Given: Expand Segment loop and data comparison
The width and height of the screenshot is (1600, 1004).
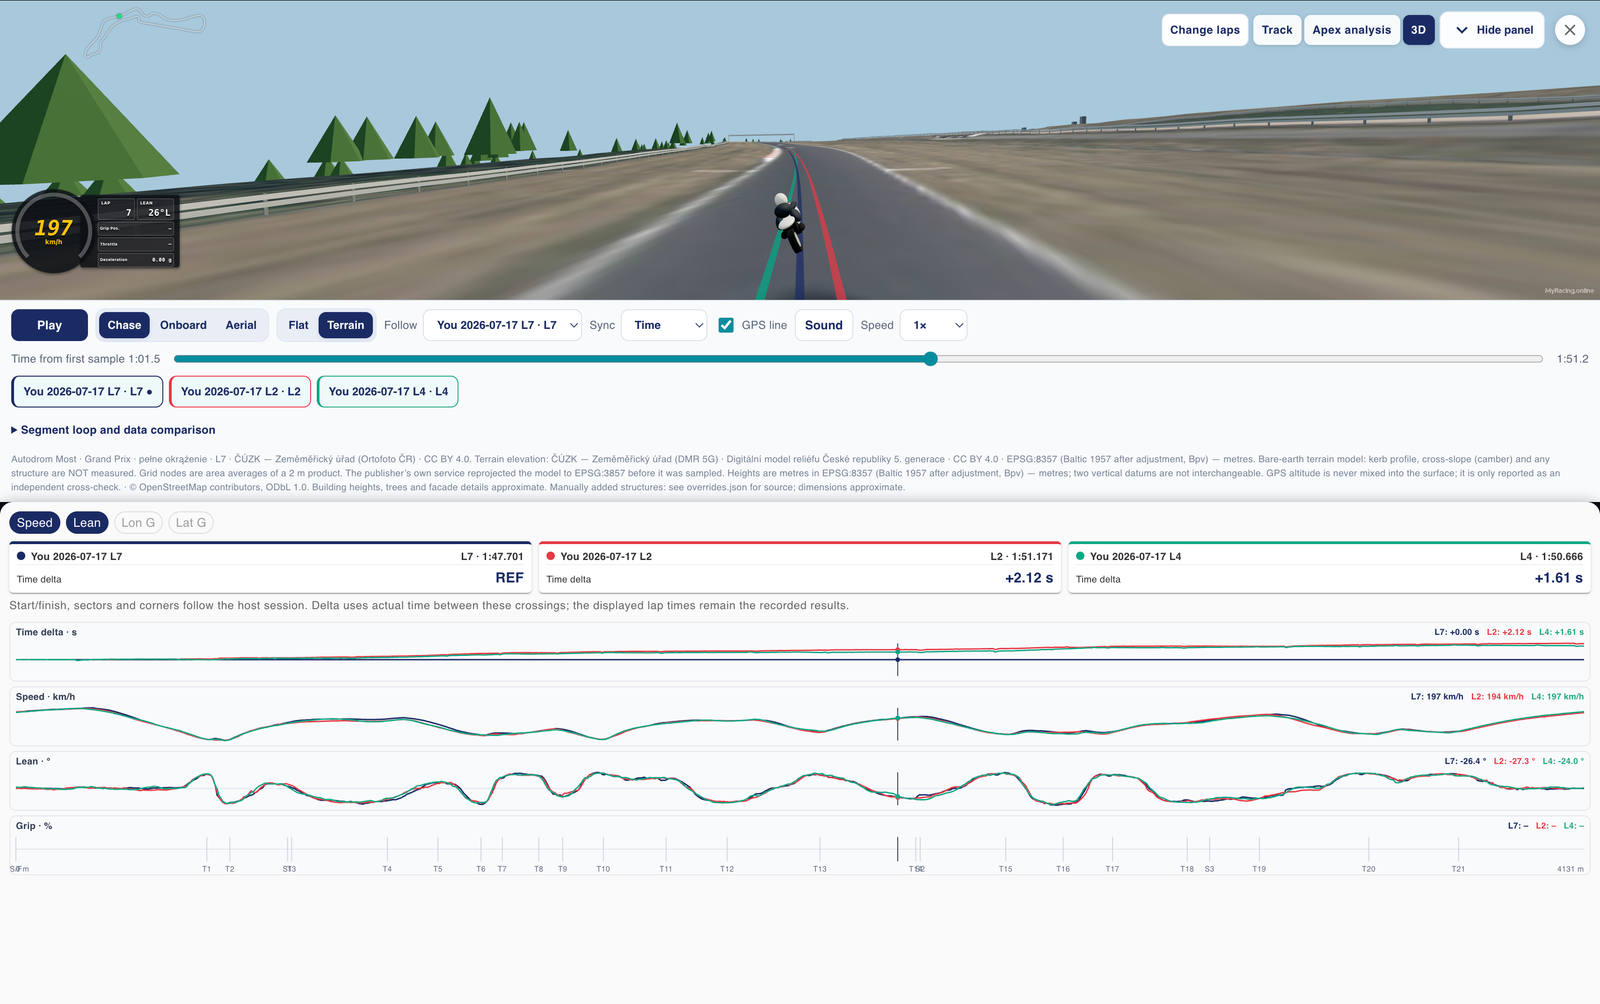Looking at the screenshot, I should [x=113, y=430].
